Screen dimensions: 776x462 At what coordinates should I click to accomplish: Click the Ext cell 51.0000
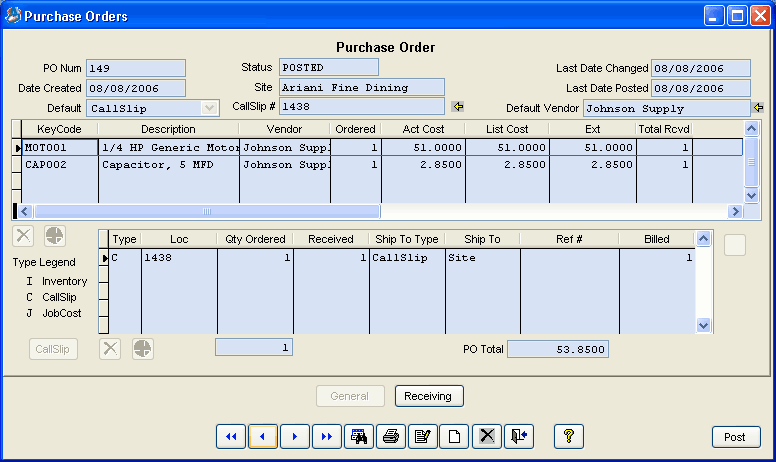point(593,147)
